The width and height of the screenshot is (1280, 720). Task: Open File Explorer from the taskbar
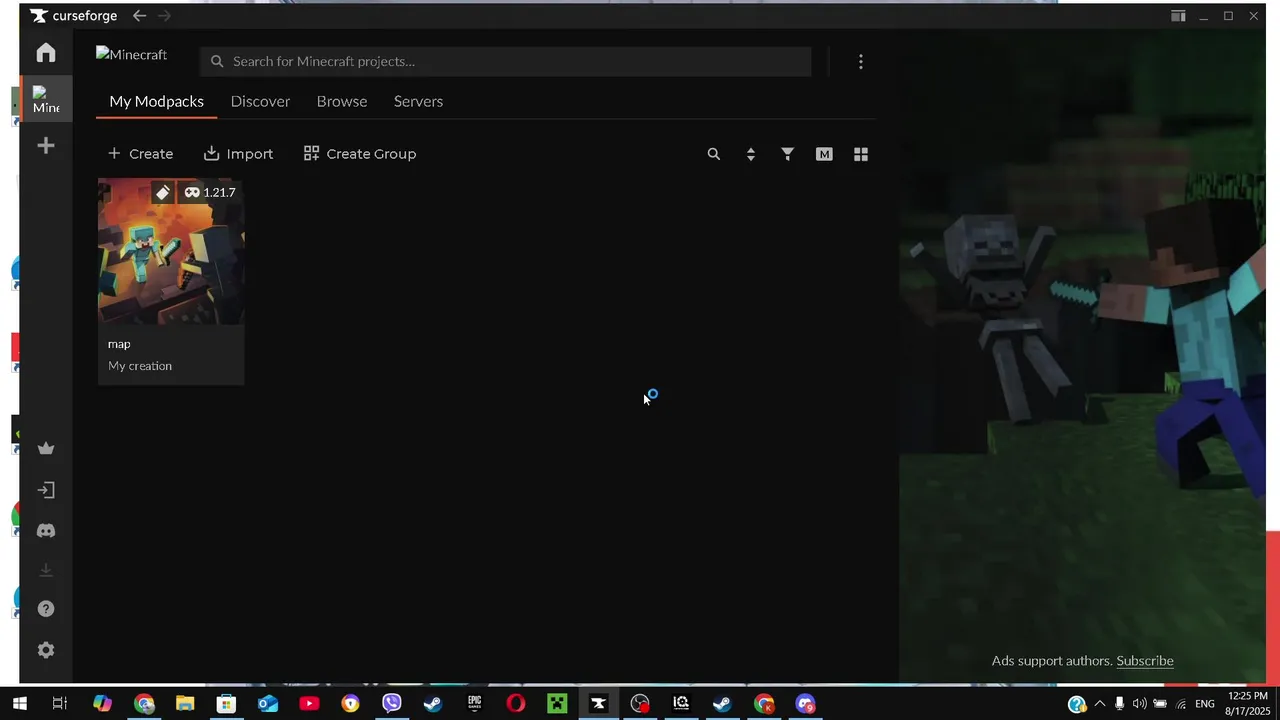coord(185,704)
